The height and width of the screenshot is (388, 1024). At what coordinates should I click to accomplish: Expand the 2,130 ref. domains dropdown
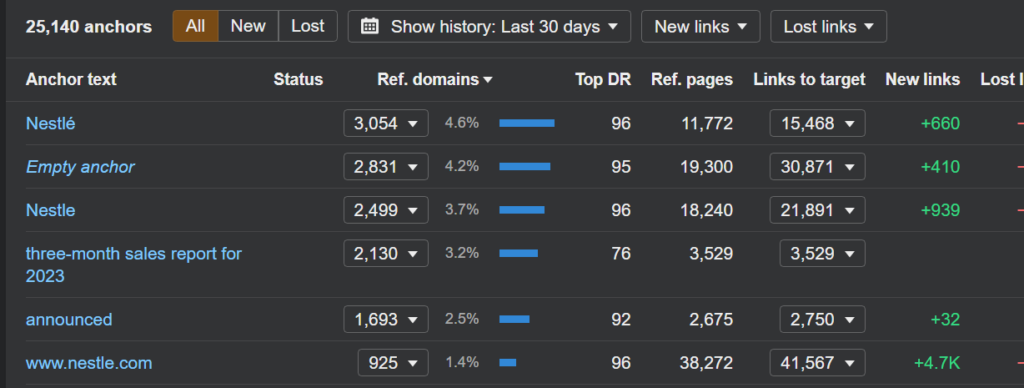click(386, 253)
